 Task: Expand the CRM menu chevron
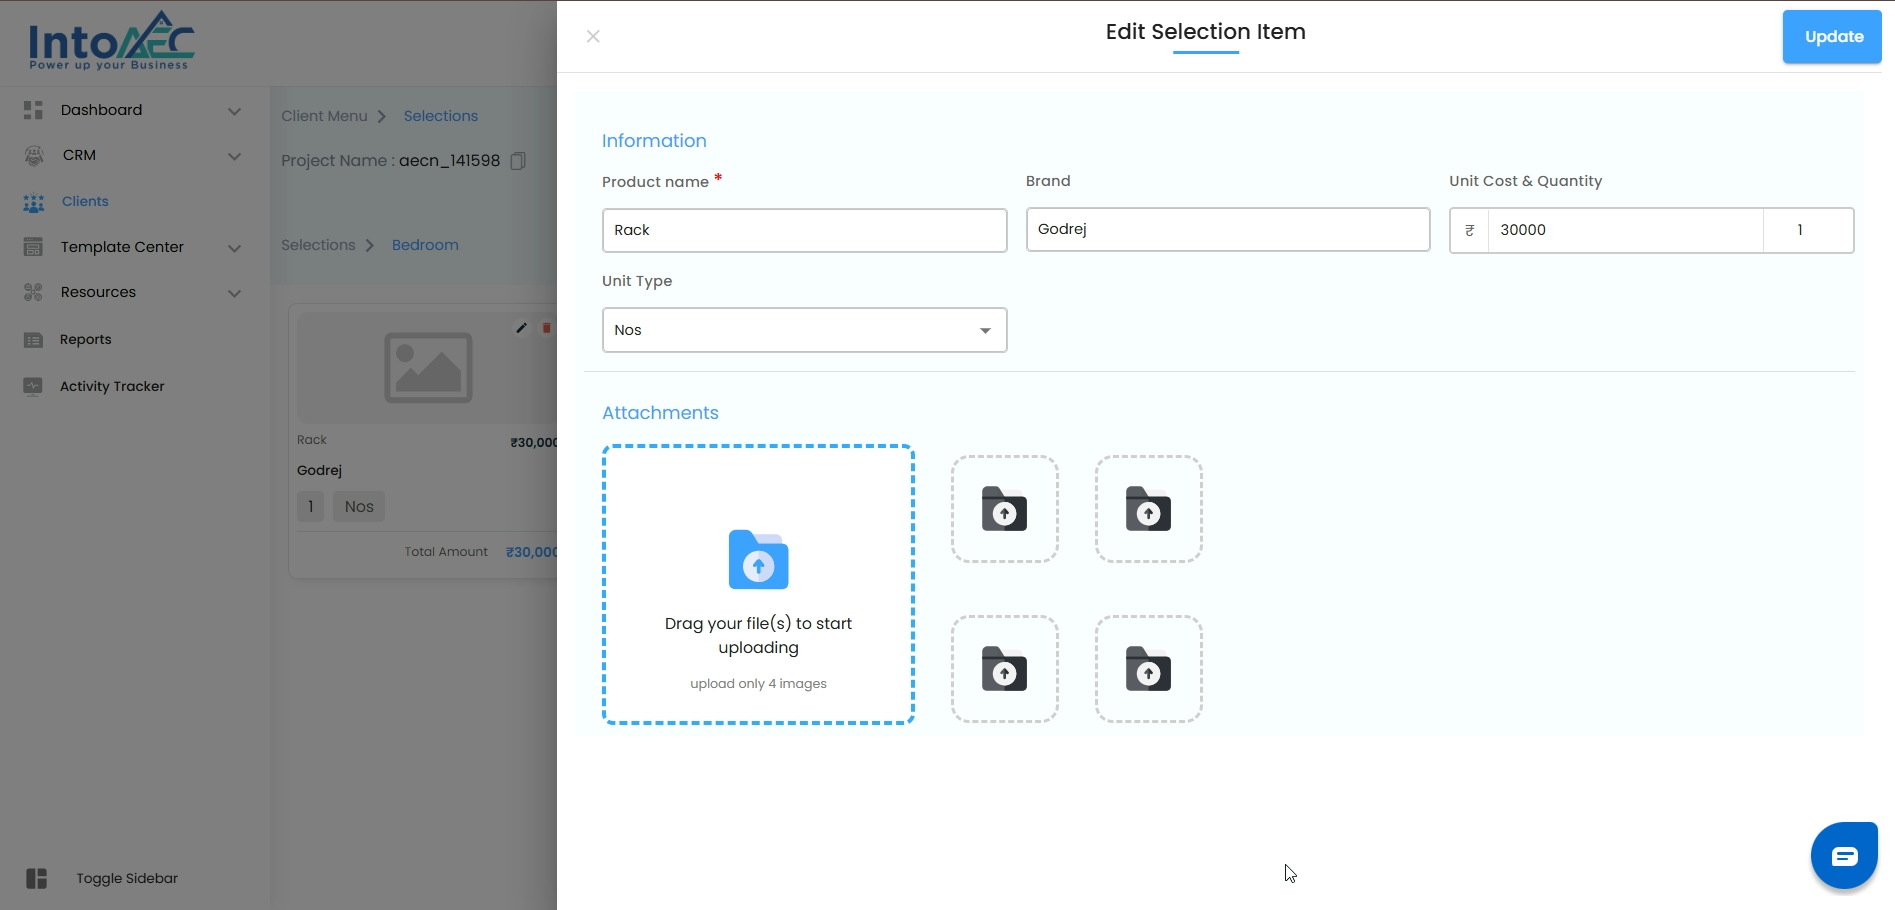click(x=234, y=156)
